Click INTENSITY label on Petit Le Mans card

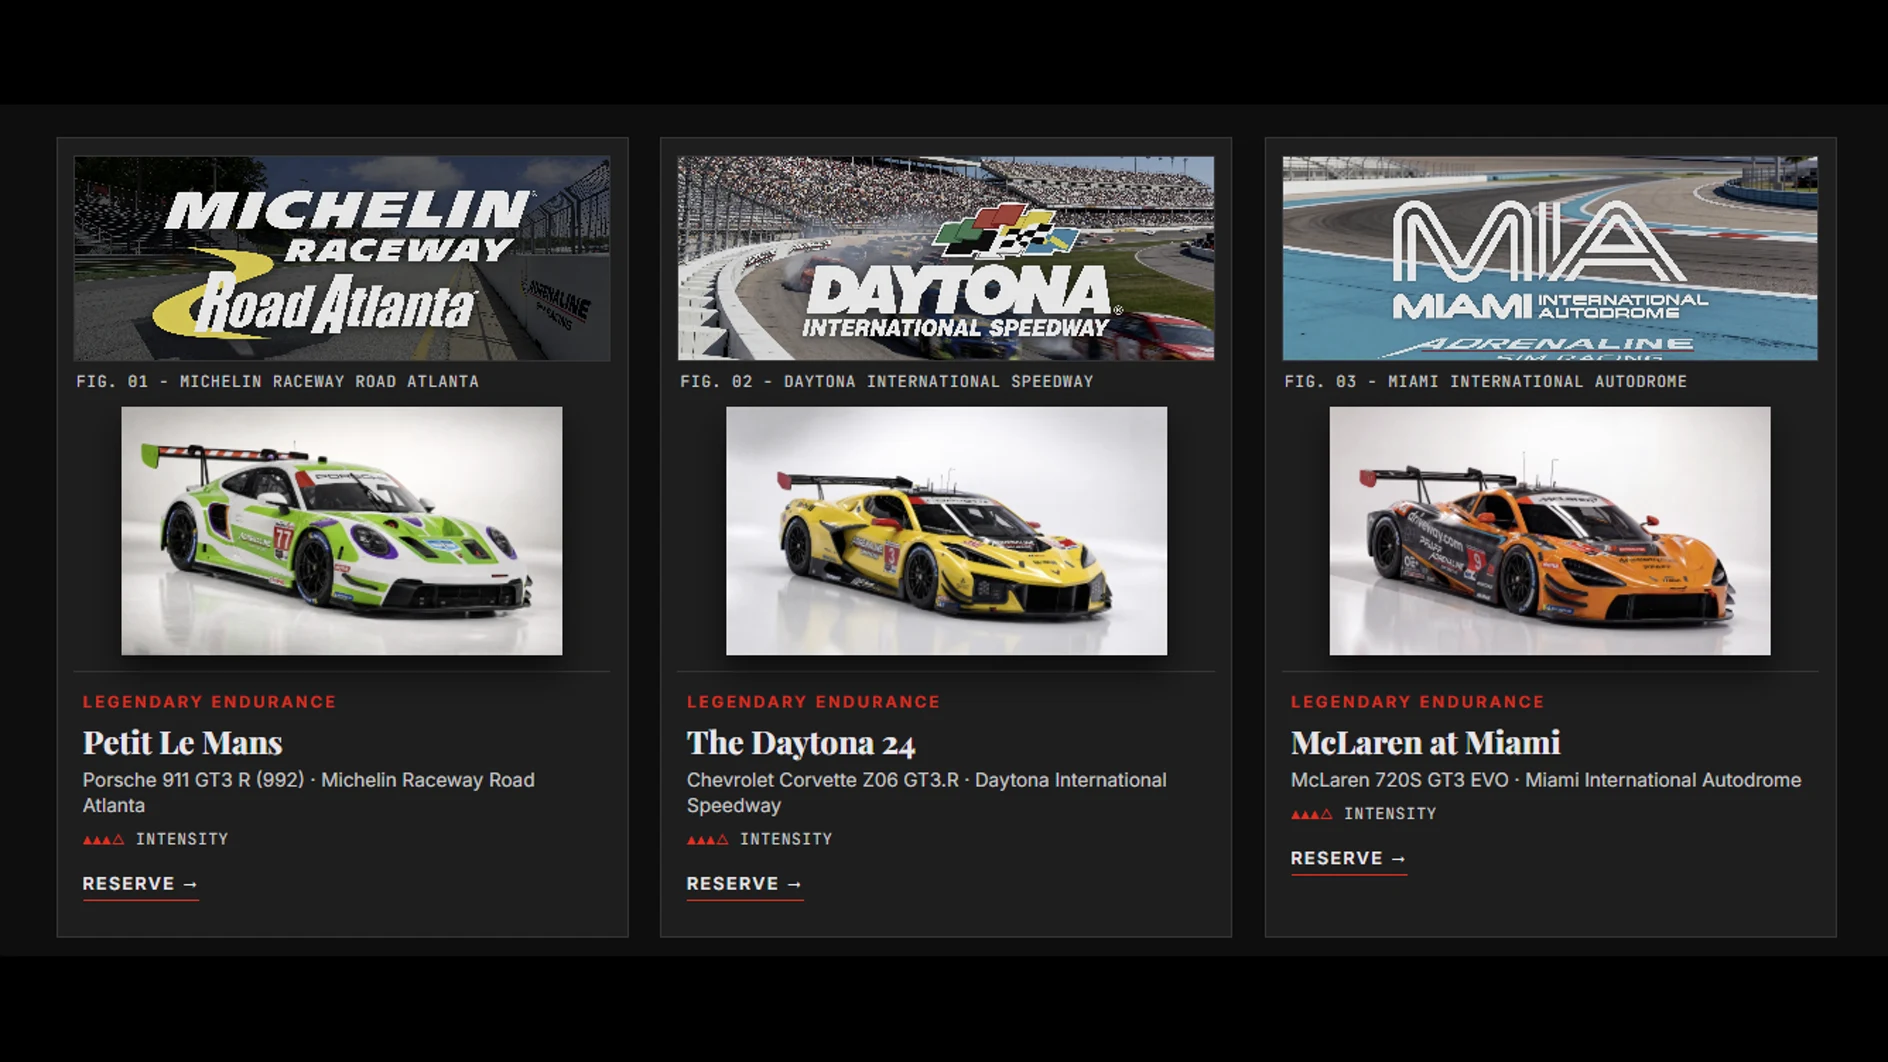coord(182,840)
